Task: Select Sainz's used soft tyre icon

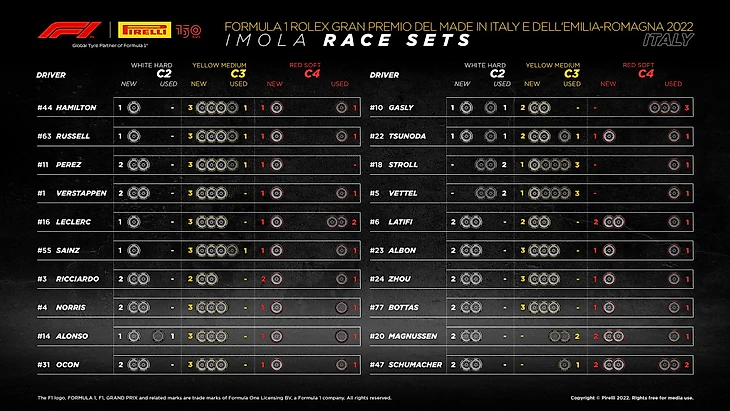Action: [341, 250]
